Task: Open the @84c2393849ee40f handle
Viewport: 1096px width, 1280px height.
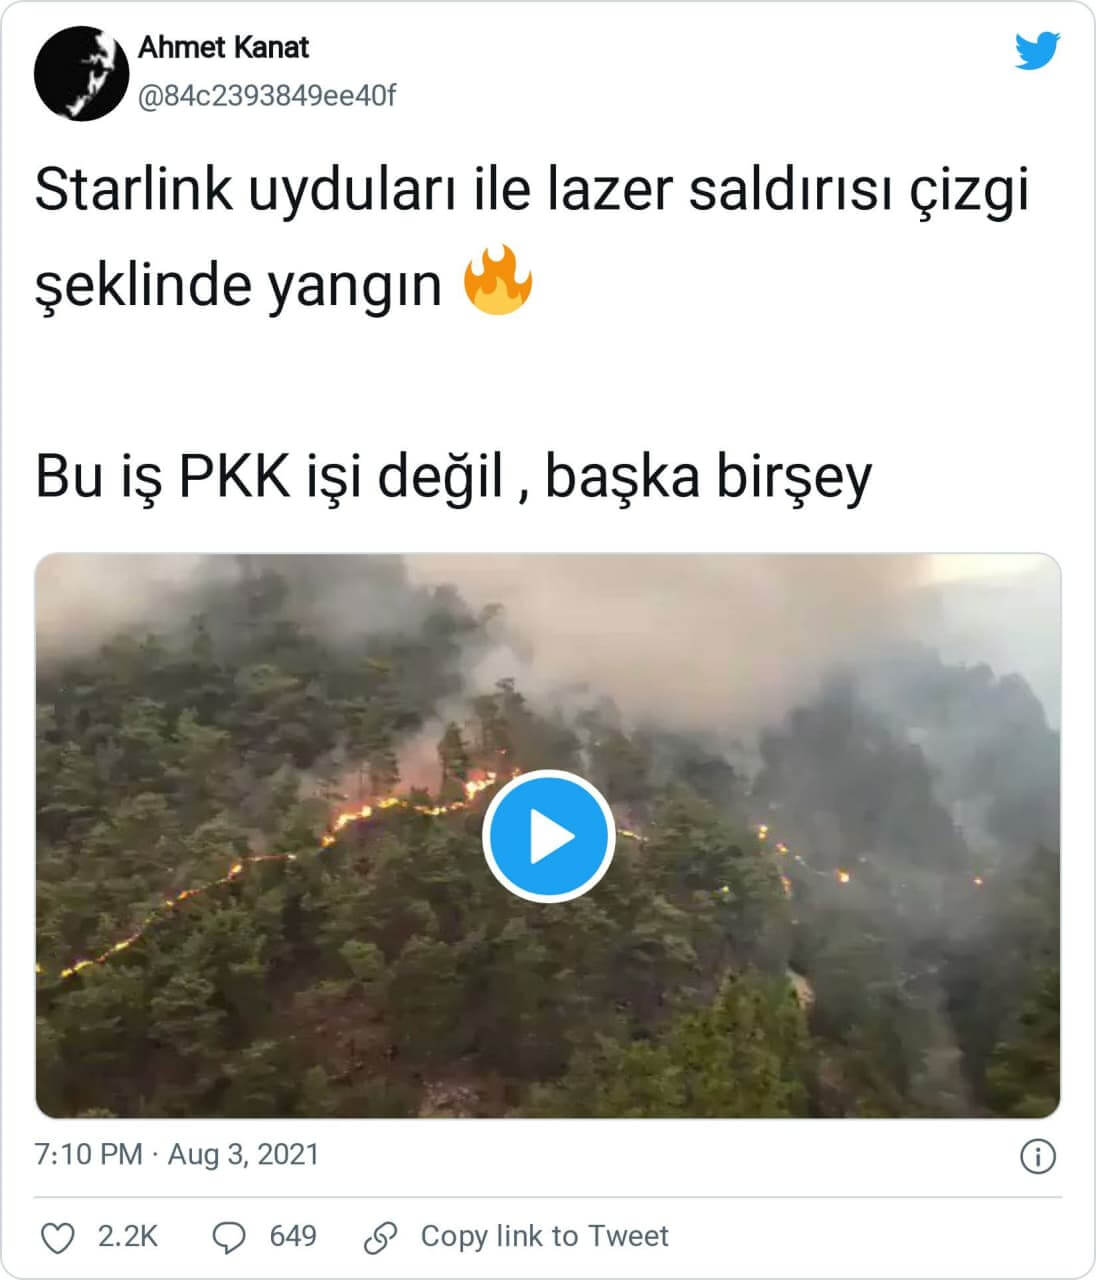Action: tap(267, 96)
